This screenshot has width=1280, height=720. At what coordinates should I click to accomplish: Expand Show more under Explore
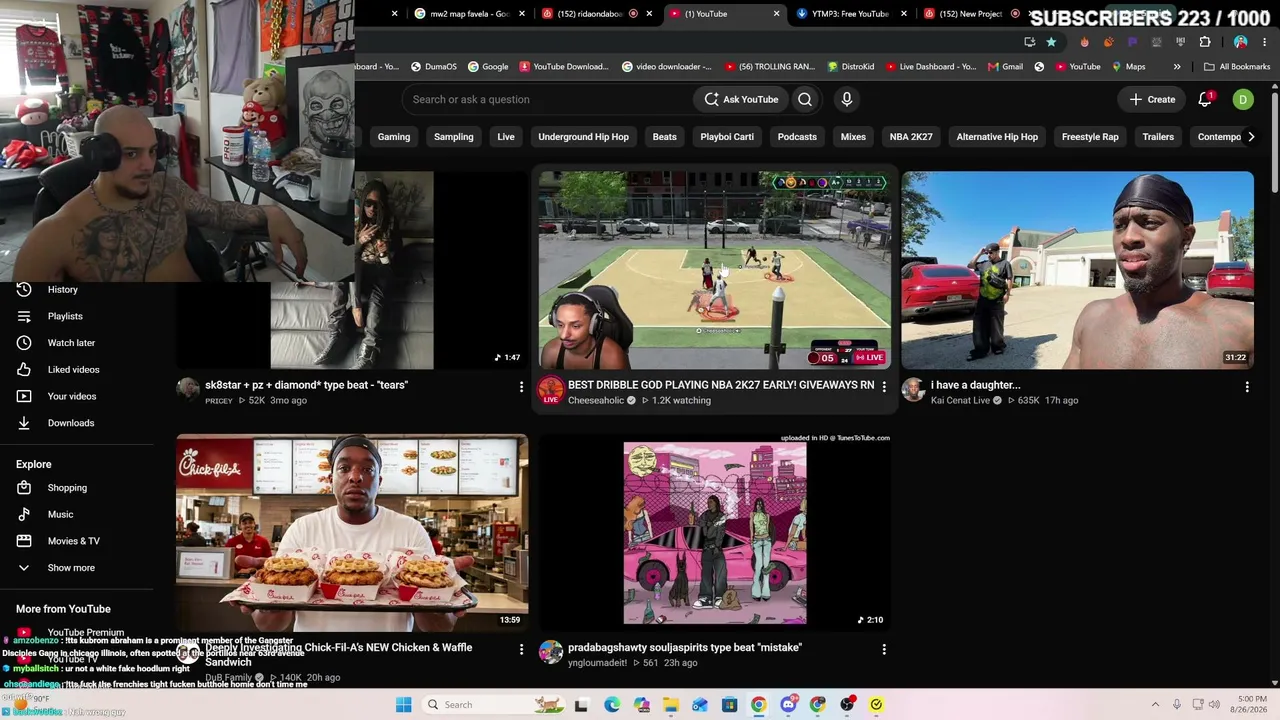click(x=71, y=568)
